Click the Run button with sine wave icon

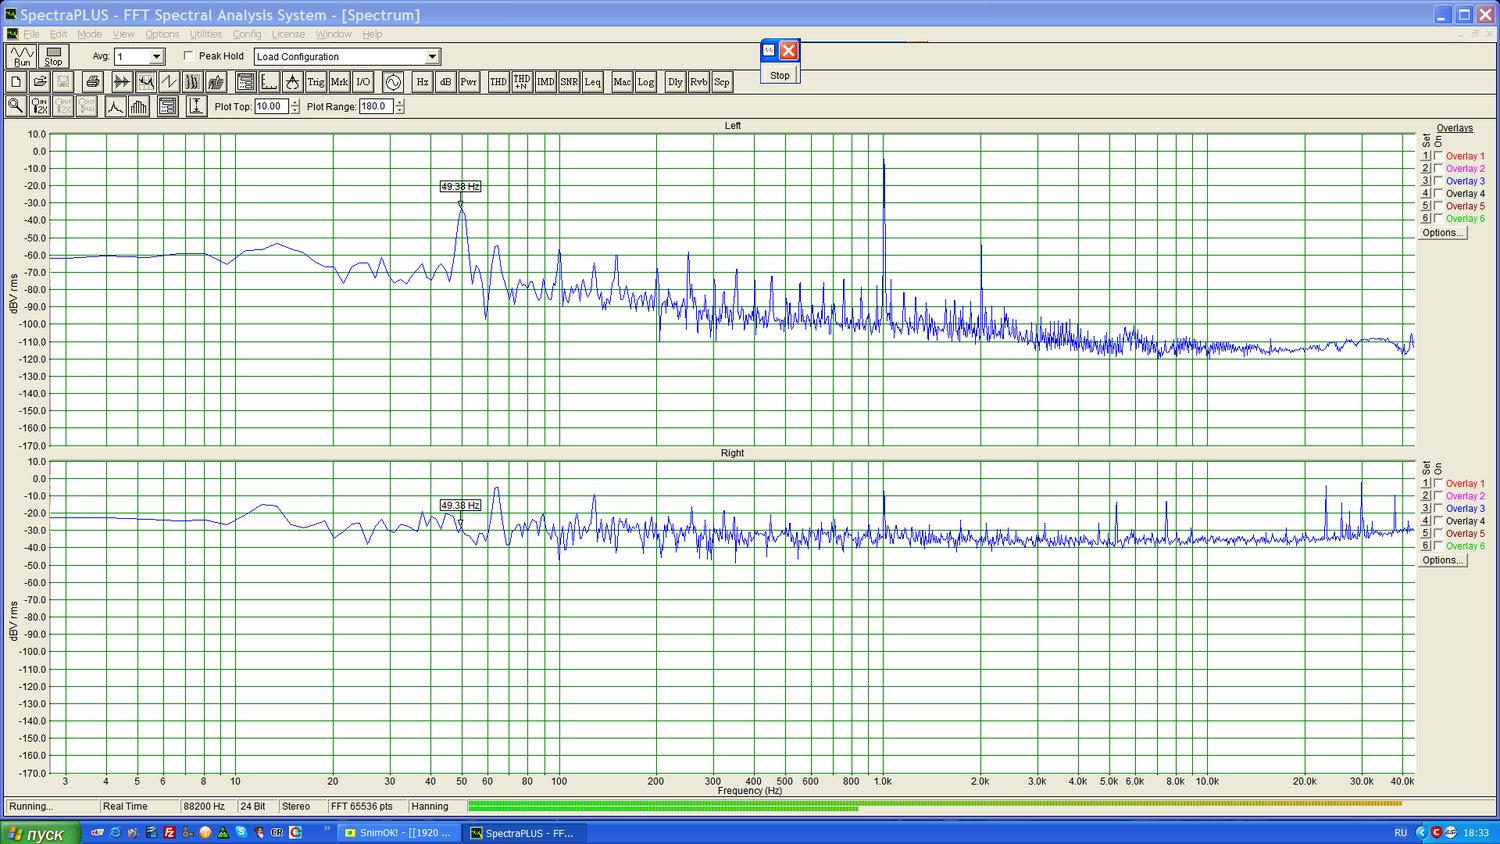(22, 56)
